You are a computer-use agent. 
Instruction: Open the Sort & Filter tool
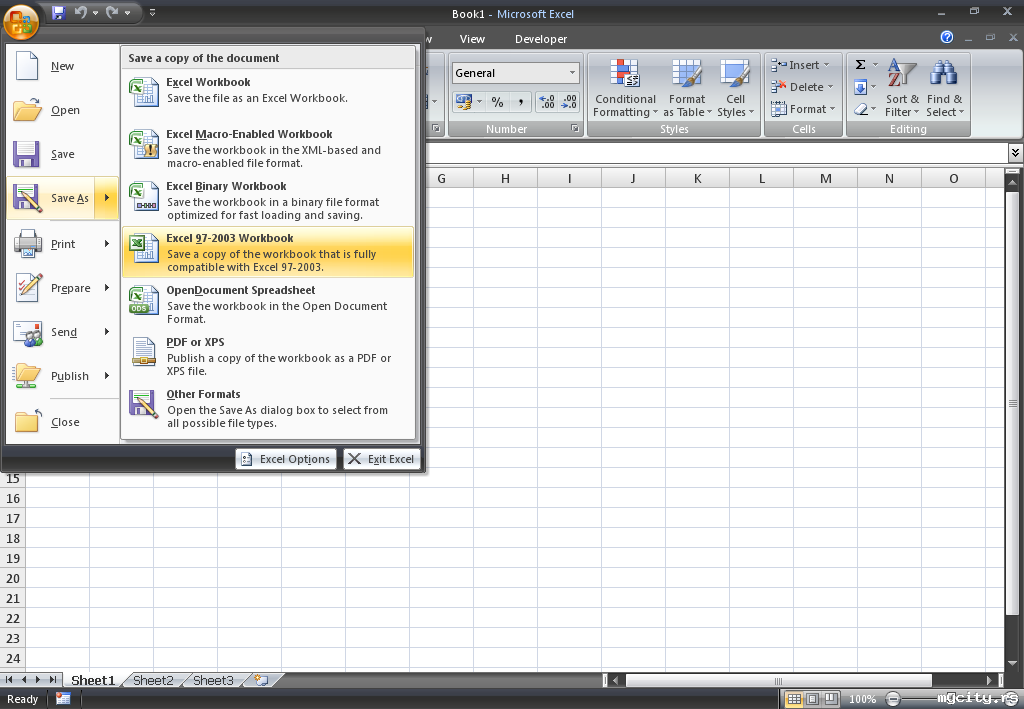pyautogui.click(x=902, y=88)
